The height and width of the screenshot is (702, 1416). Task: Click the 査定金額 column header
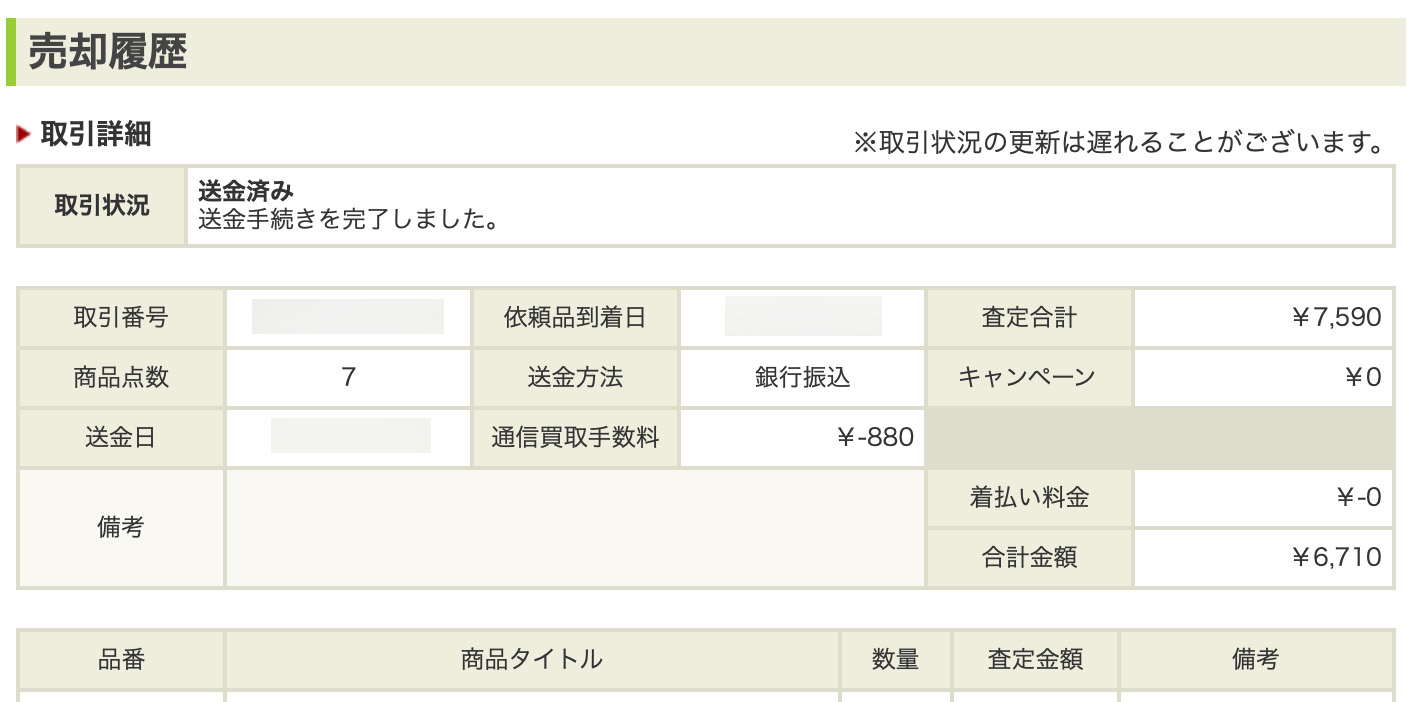tap(1035, 659)
